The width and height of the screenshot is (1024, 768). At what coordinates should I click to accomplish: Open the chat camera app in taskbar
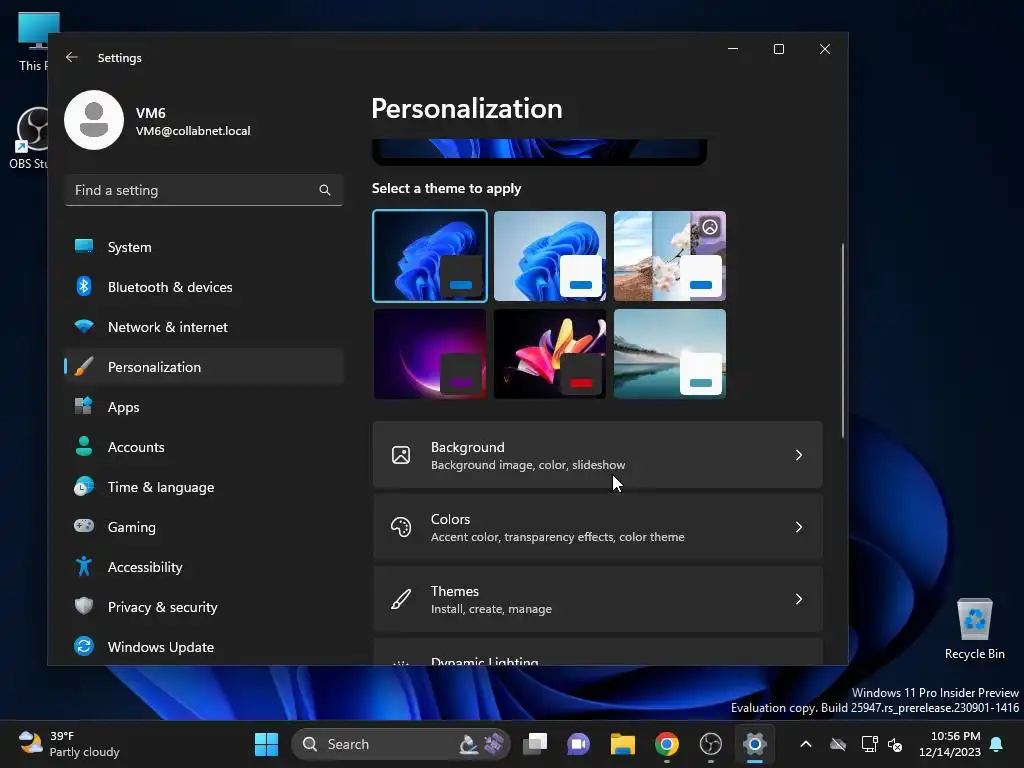click(579, 744)
